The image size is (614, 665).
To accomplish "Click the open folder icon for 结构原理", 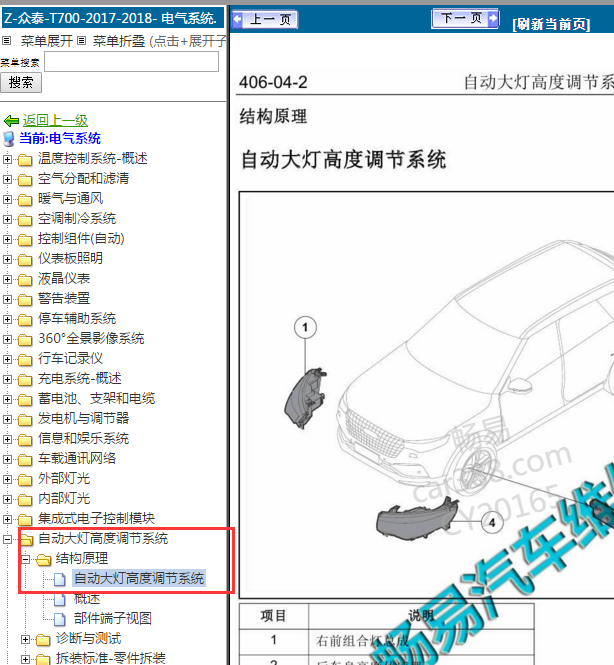I will (x=43, y=559).
